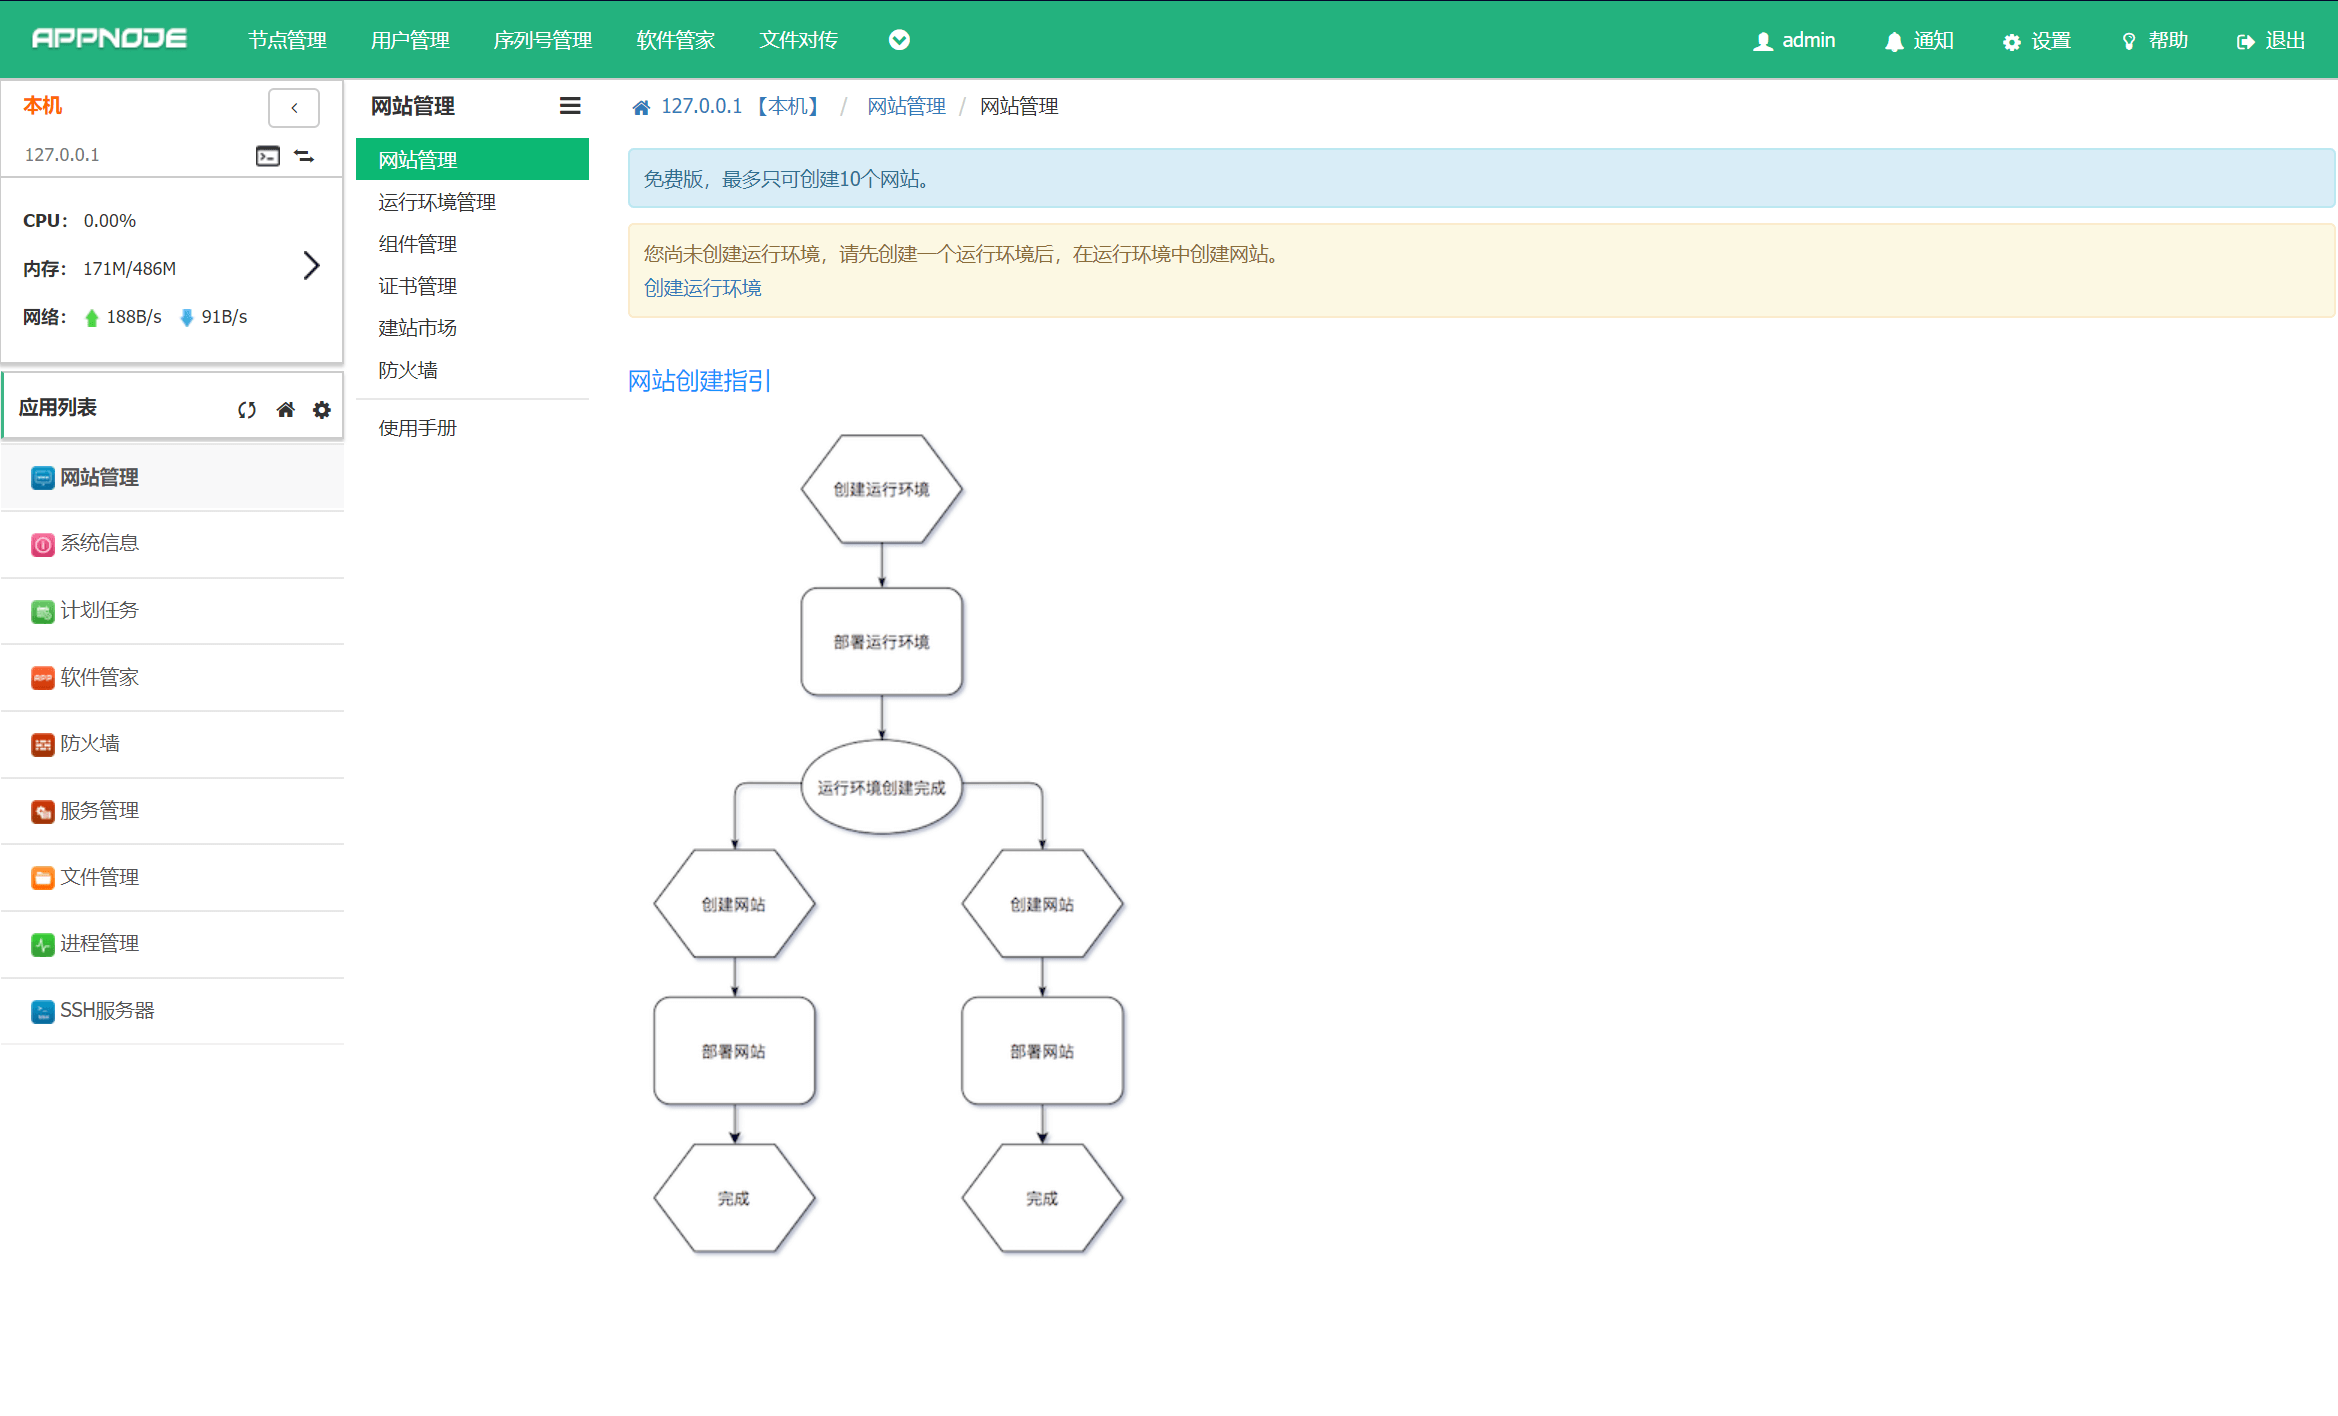Expand system stats with right chevron
This screenshot has width=2338, height=1416.
pyautogui.click(x=311, y=265)
